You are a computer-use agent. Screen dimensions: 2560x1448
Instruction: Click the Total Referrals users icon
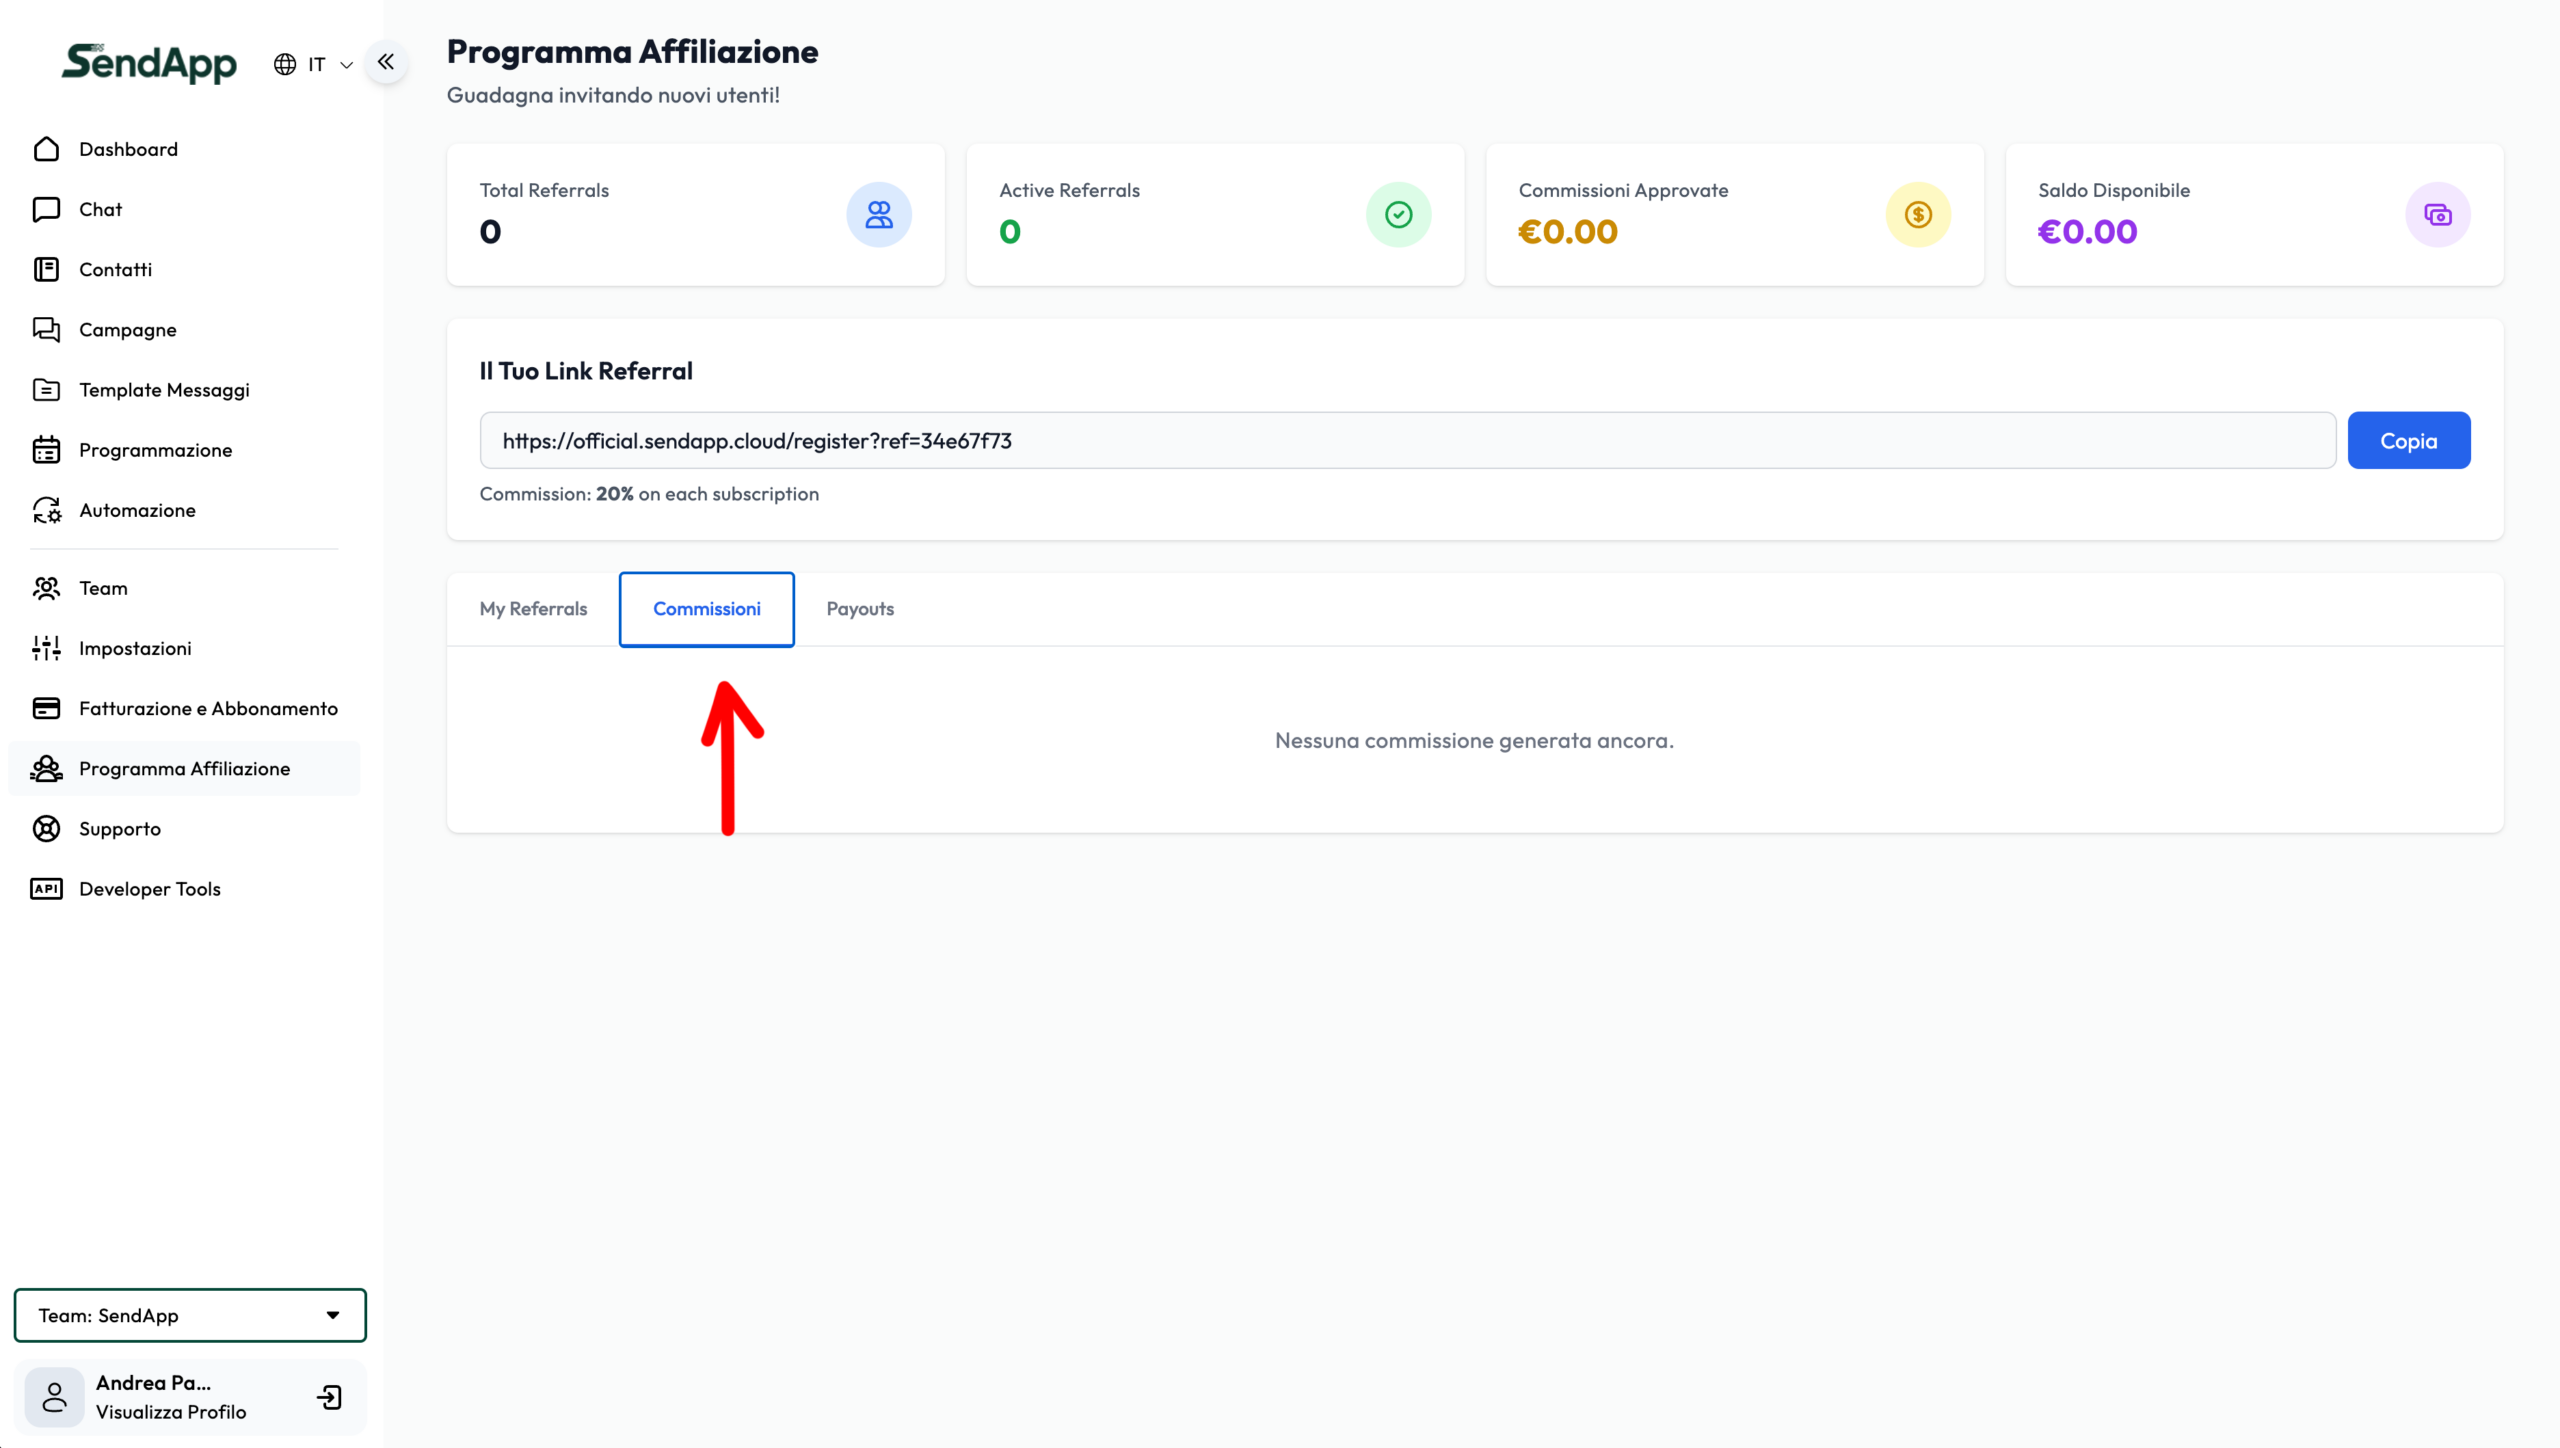(878, 215)
